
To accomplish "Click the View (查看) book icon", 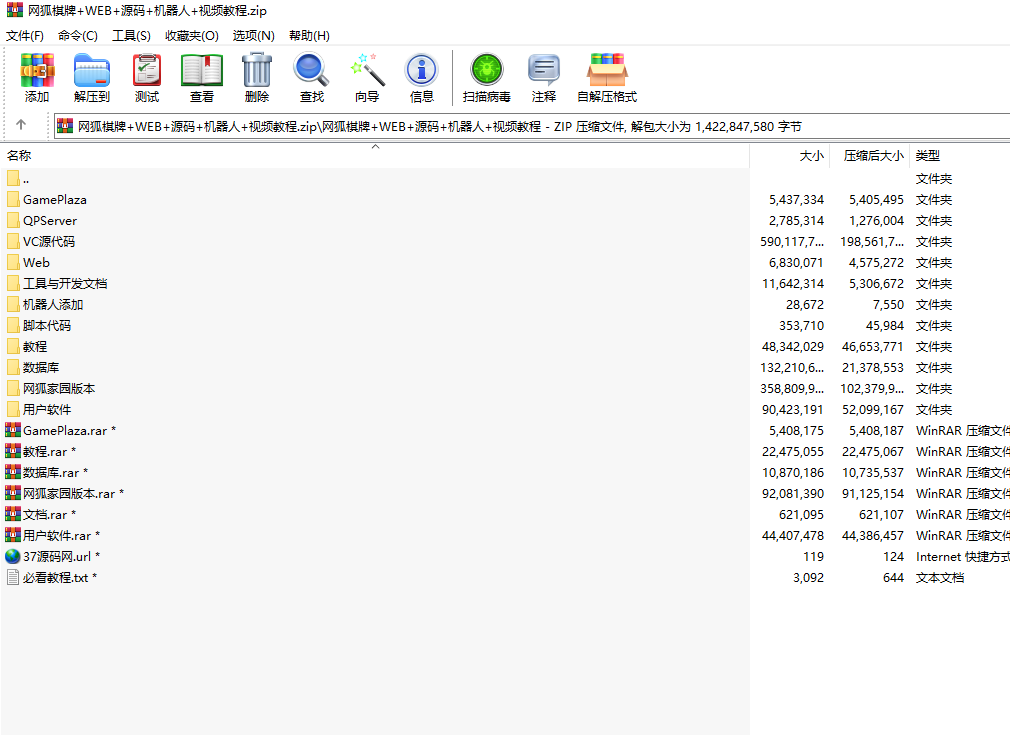I will pos(202,70).
